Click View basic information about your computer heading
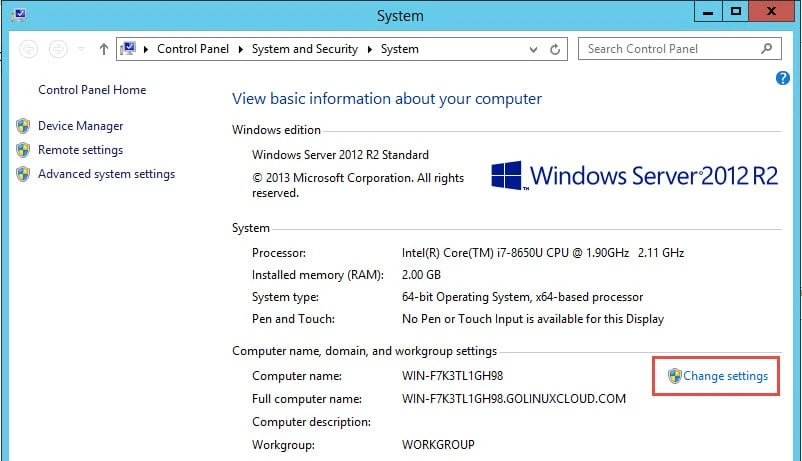Viewport: 802px width, 461px height. click(387, 98)
